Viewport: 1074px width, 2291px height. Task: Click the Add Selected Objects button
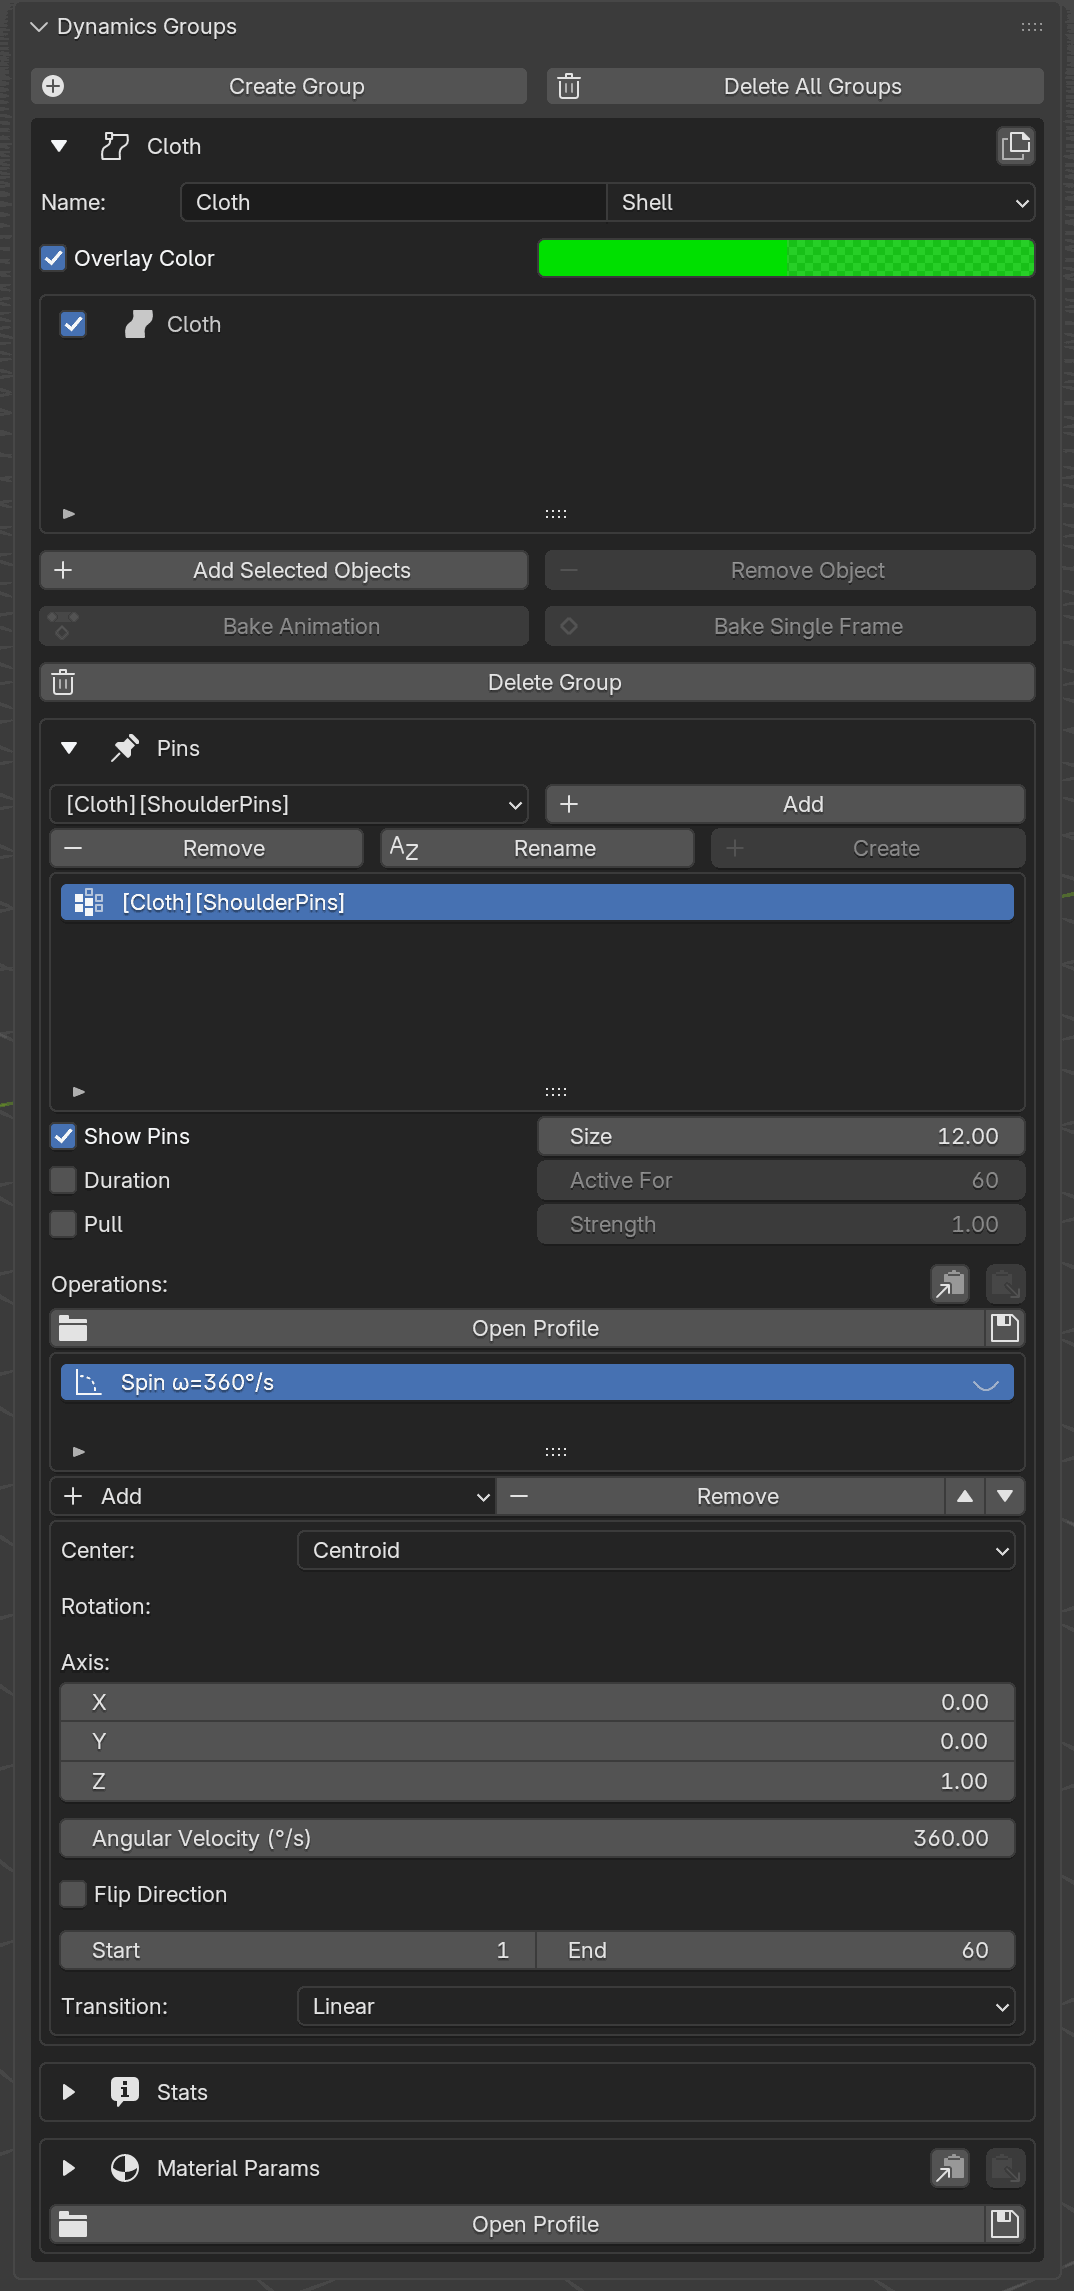(x=284, y=570)
